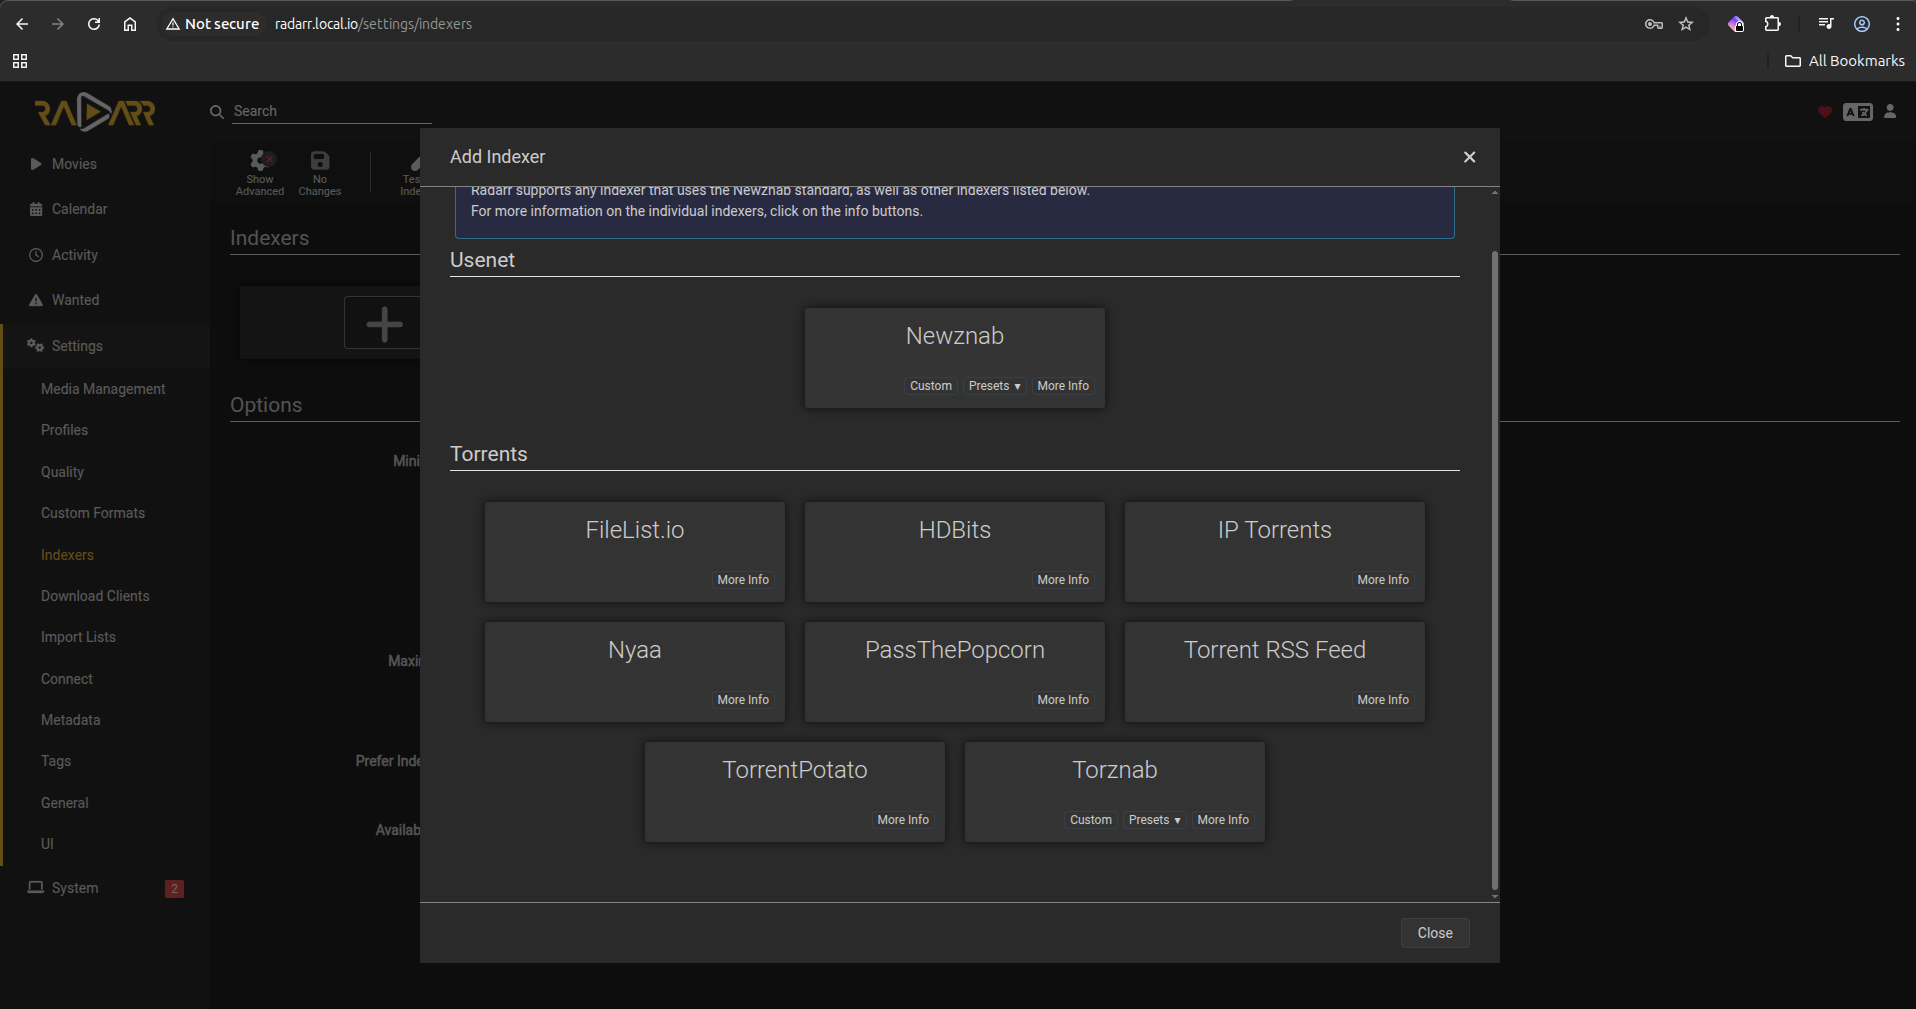Open More Info for Nyaa

(x=743, y=700)
